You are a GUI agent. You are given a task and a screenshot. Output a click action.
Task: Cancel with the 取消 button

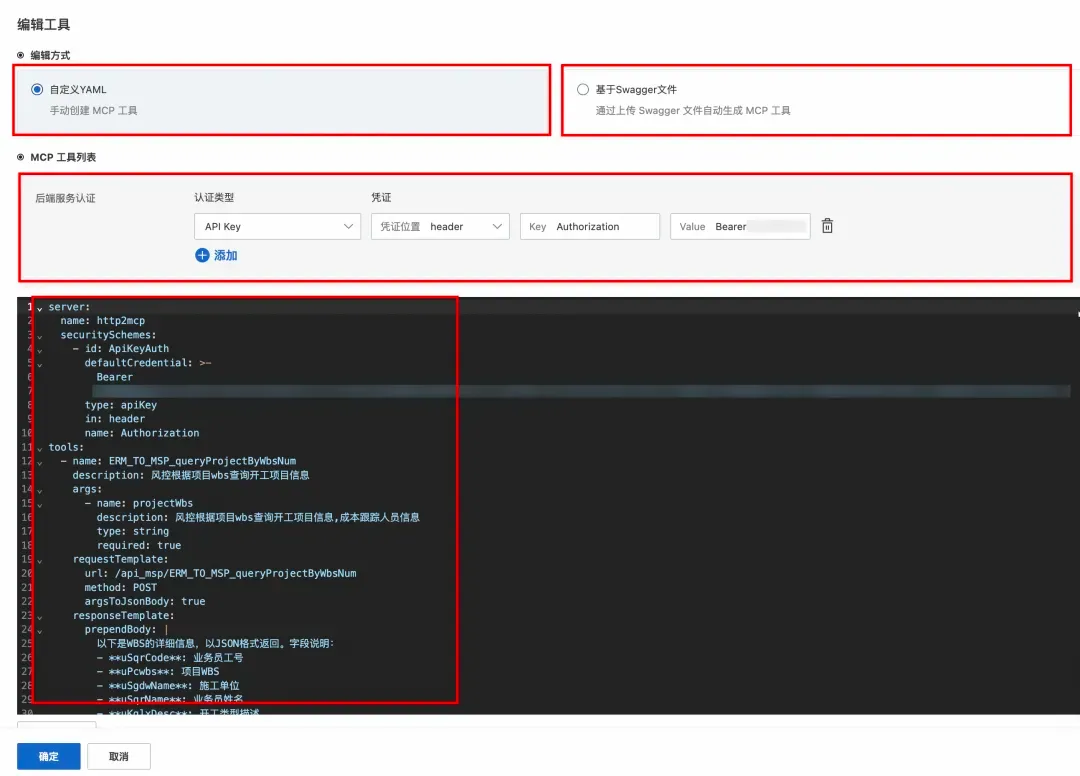(118, 756)
